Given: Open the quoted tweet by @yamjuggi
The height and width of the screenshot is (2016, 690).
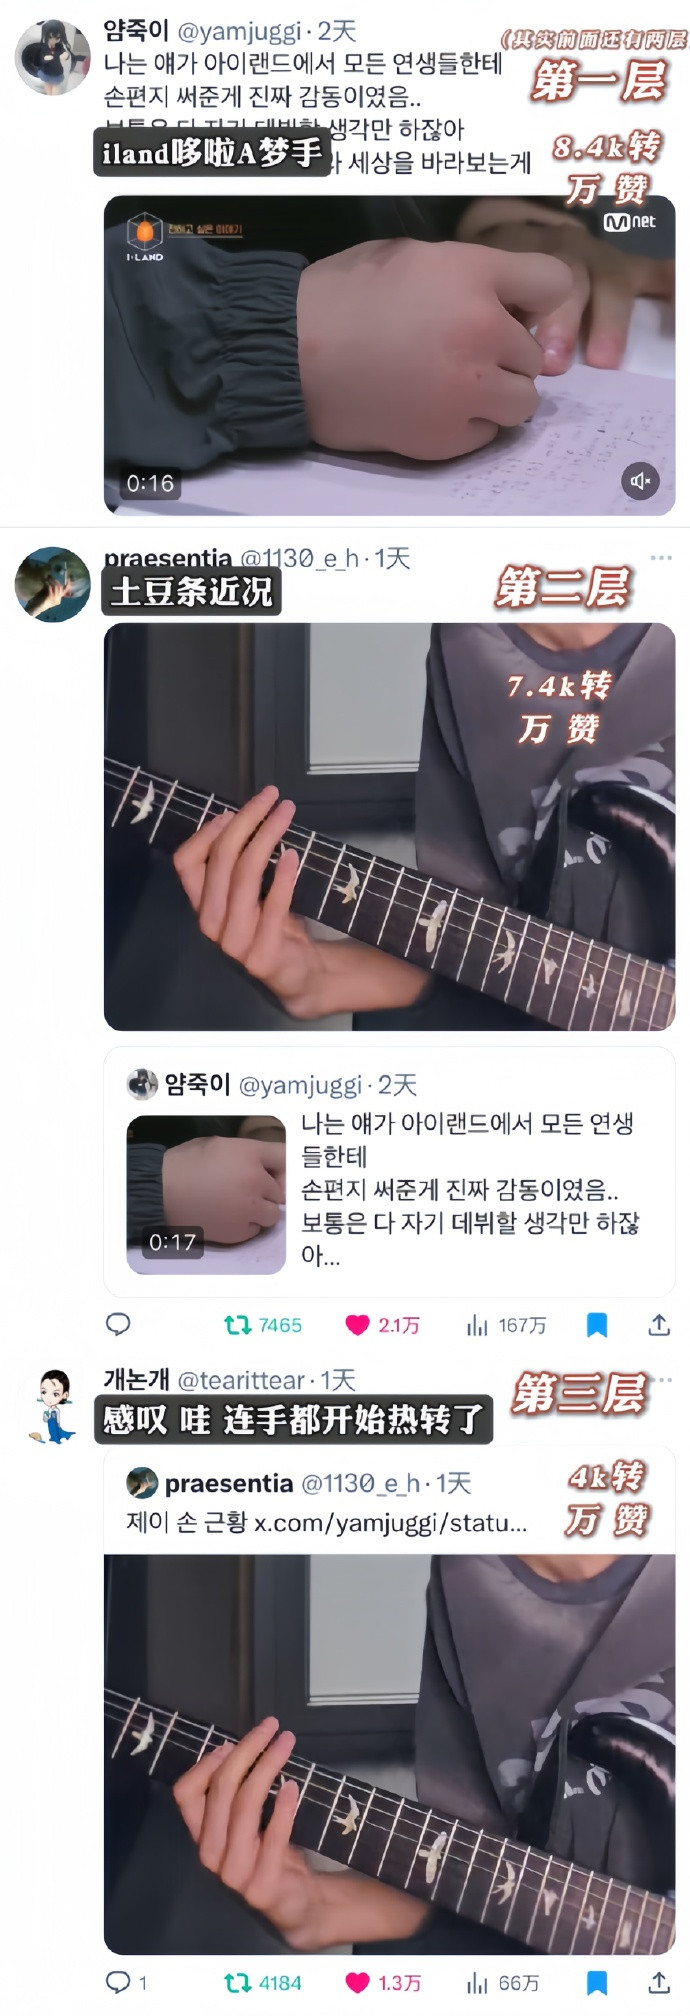Looking at the screenshot, I should click(389, 1171).
